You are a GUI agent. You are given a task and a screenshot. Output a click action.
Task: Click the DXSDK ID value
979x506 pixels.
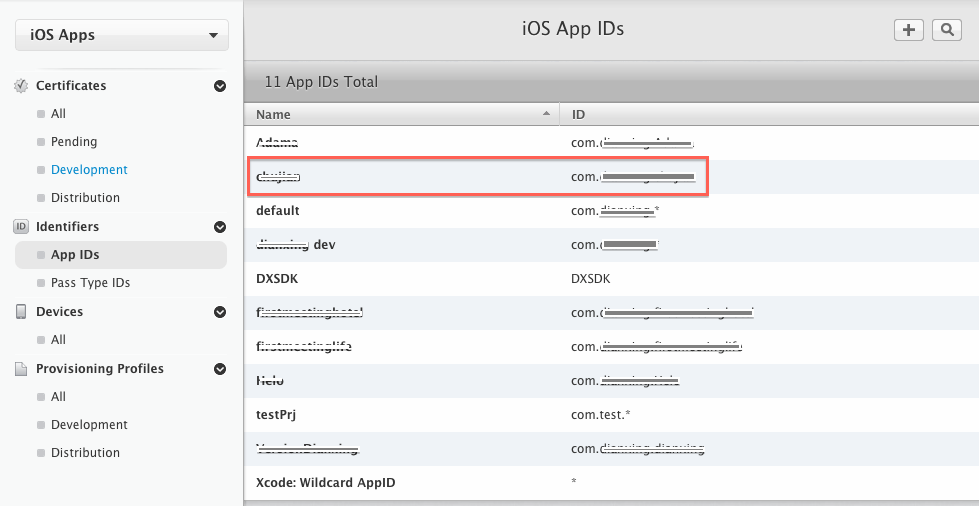point(591,279)
